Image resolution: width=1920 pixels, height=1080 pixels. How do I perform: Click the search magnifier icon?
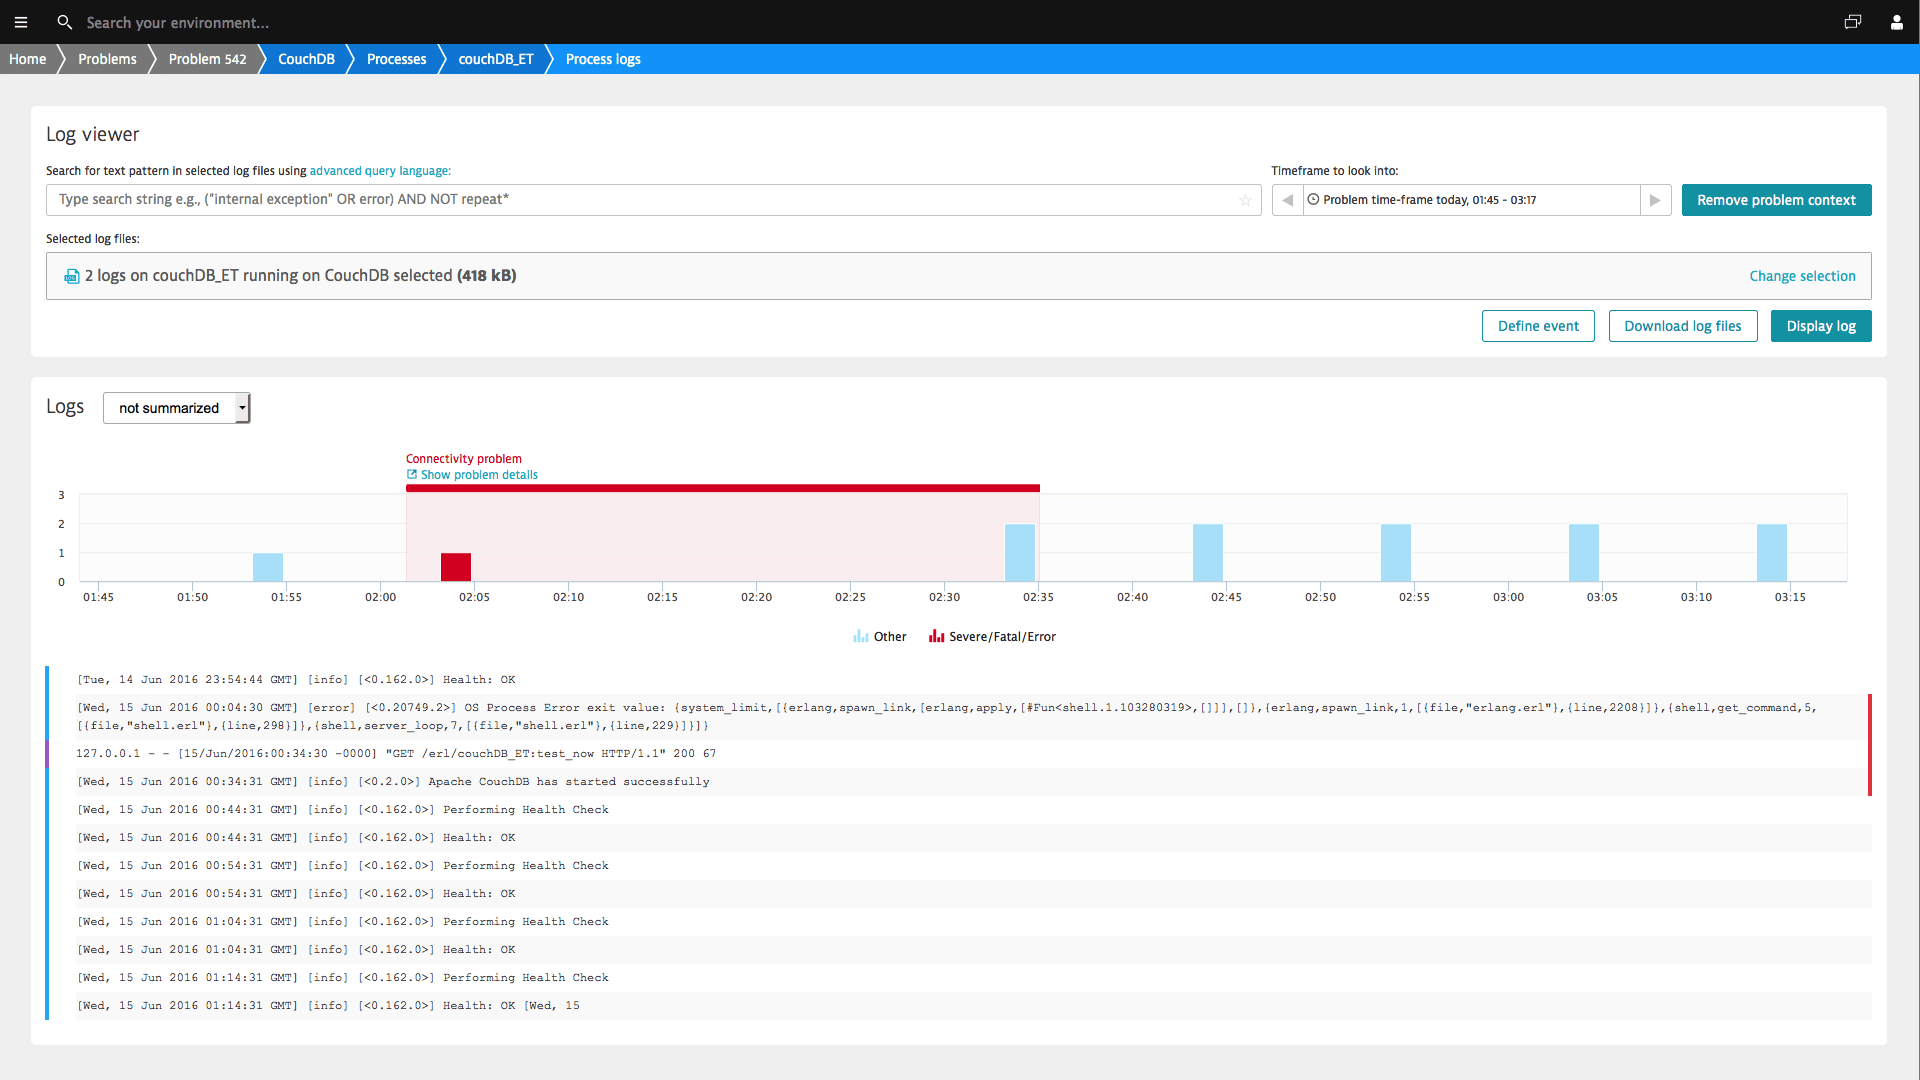click(x=63, y=22)
